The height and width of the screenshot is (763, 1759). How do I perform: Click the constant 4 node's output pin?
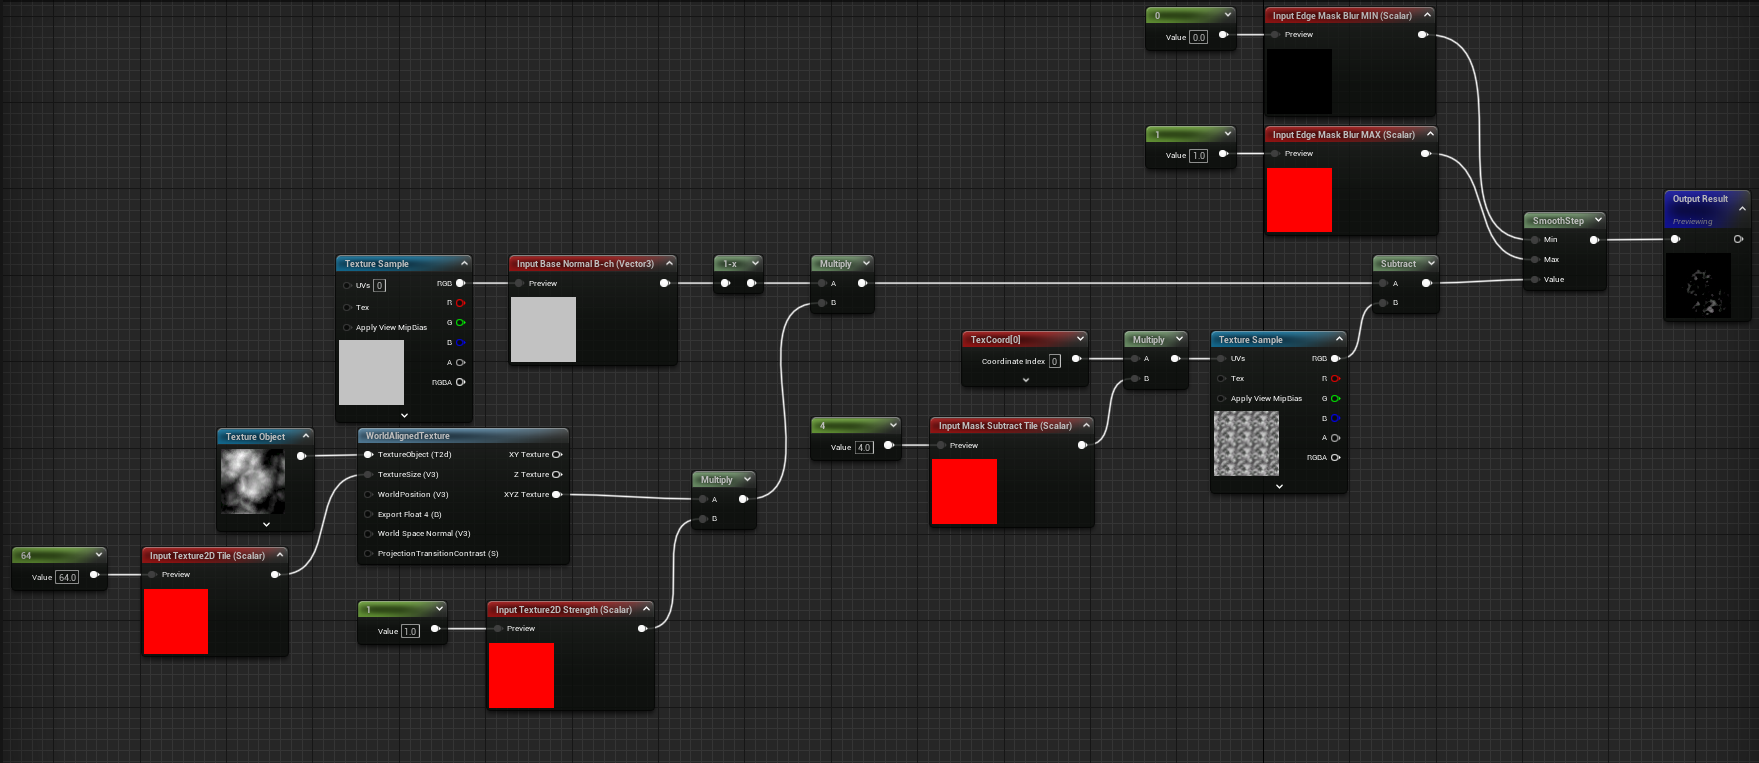[x=888, y=446]
